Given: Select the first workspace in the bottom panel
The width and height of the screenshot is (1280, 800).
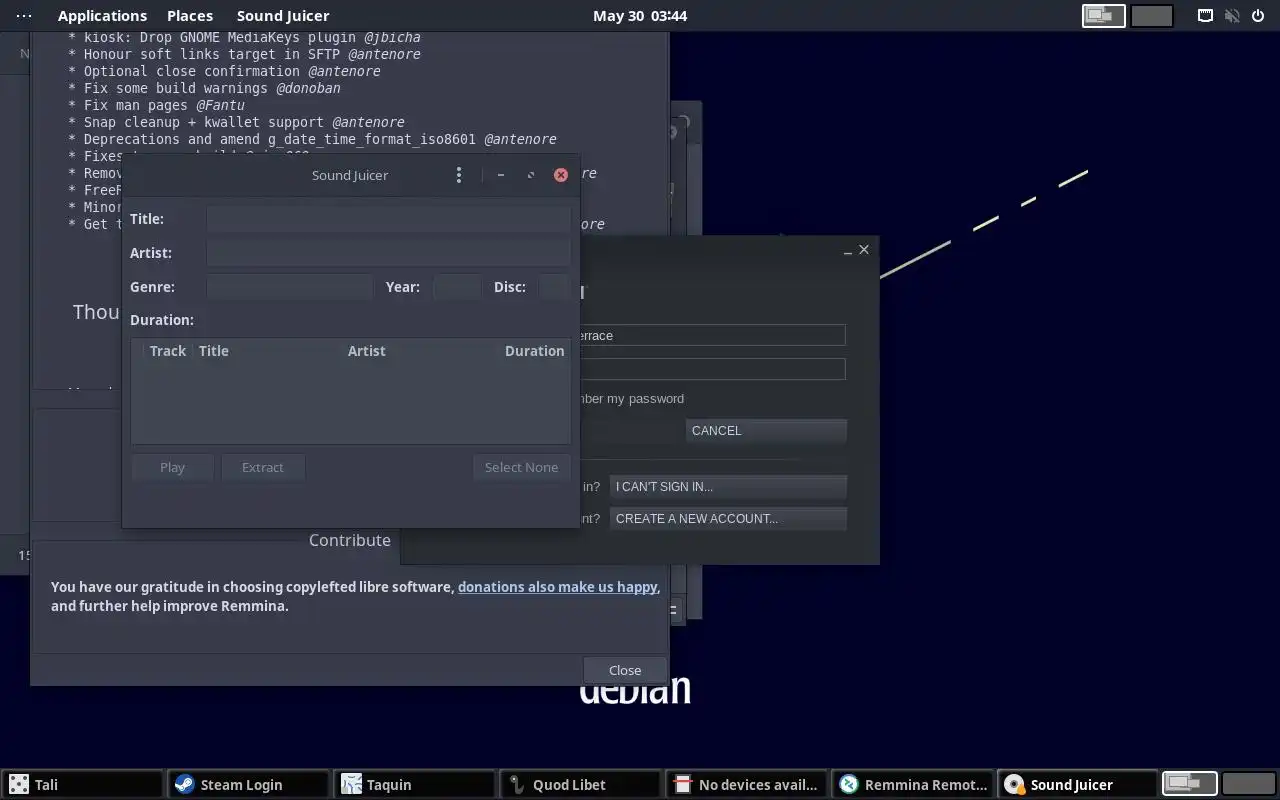Looking at the screenshot, I should pos(1189,784).
